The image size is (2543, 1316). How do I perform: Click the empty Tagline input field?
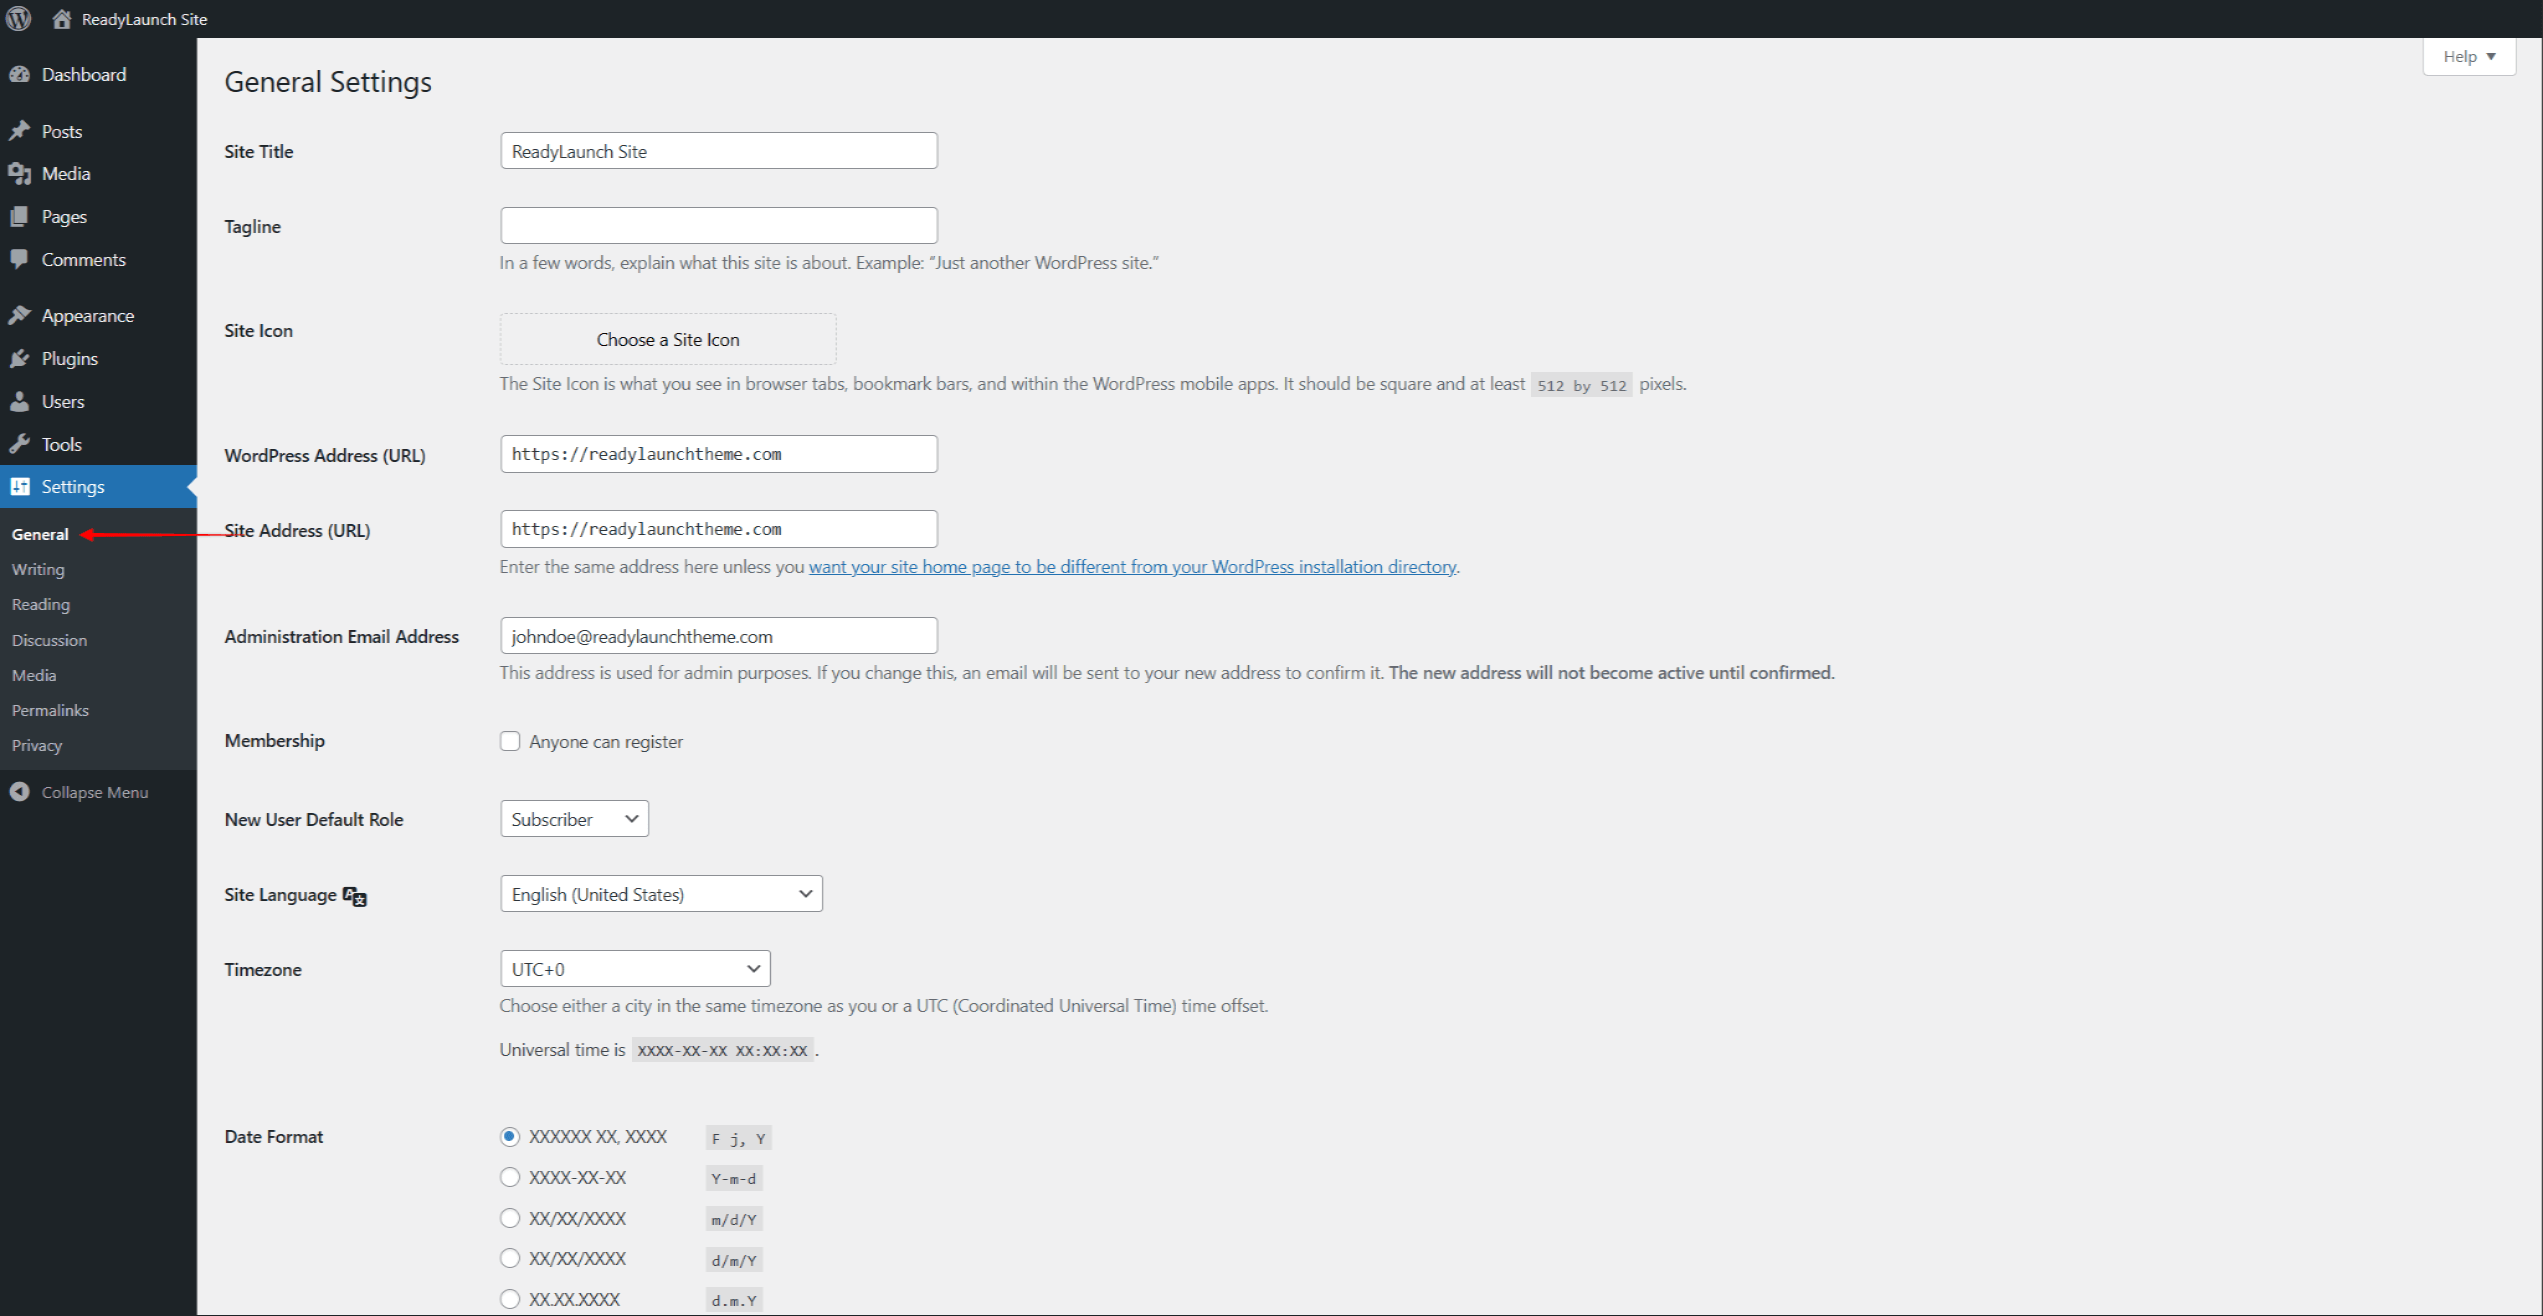click(x=719, y=226)
